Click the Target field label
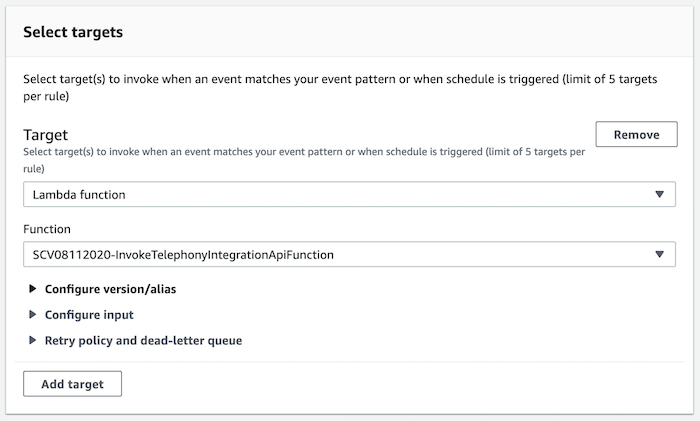Viewport: 700px width, 421px height. click(46, 135)
